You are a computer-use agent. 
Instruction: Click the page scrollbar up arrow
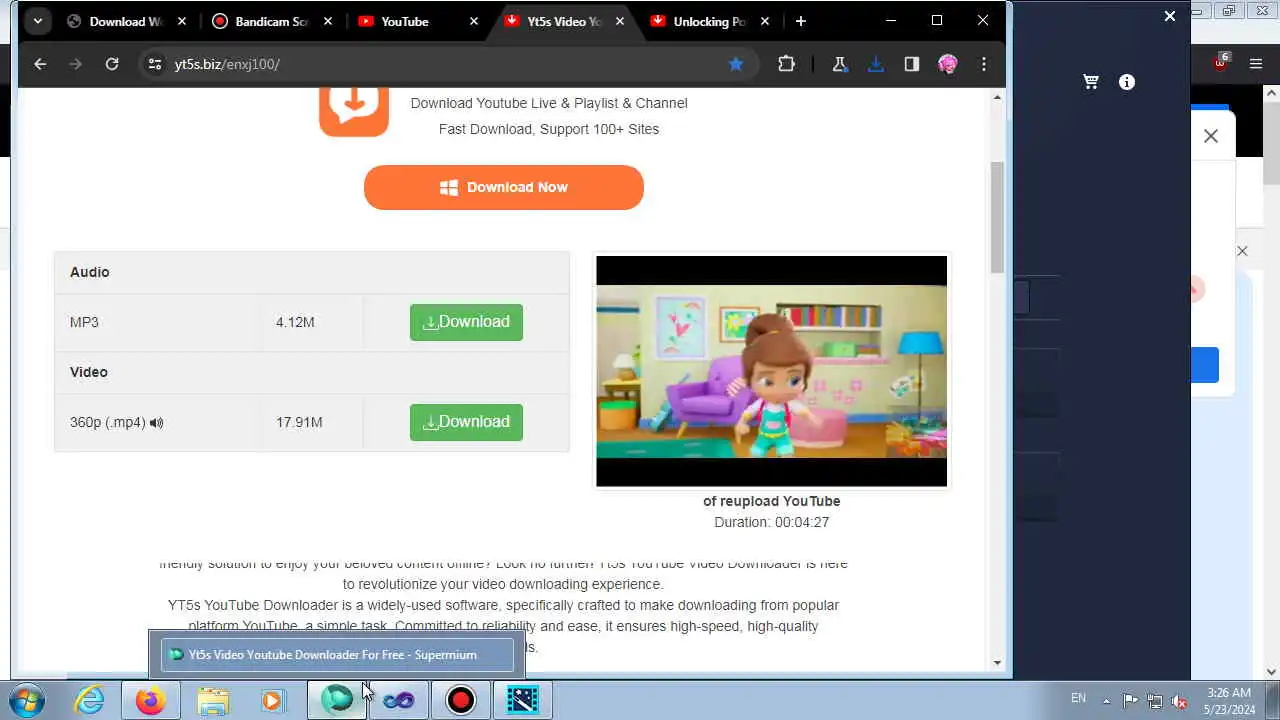click(997, 97)
